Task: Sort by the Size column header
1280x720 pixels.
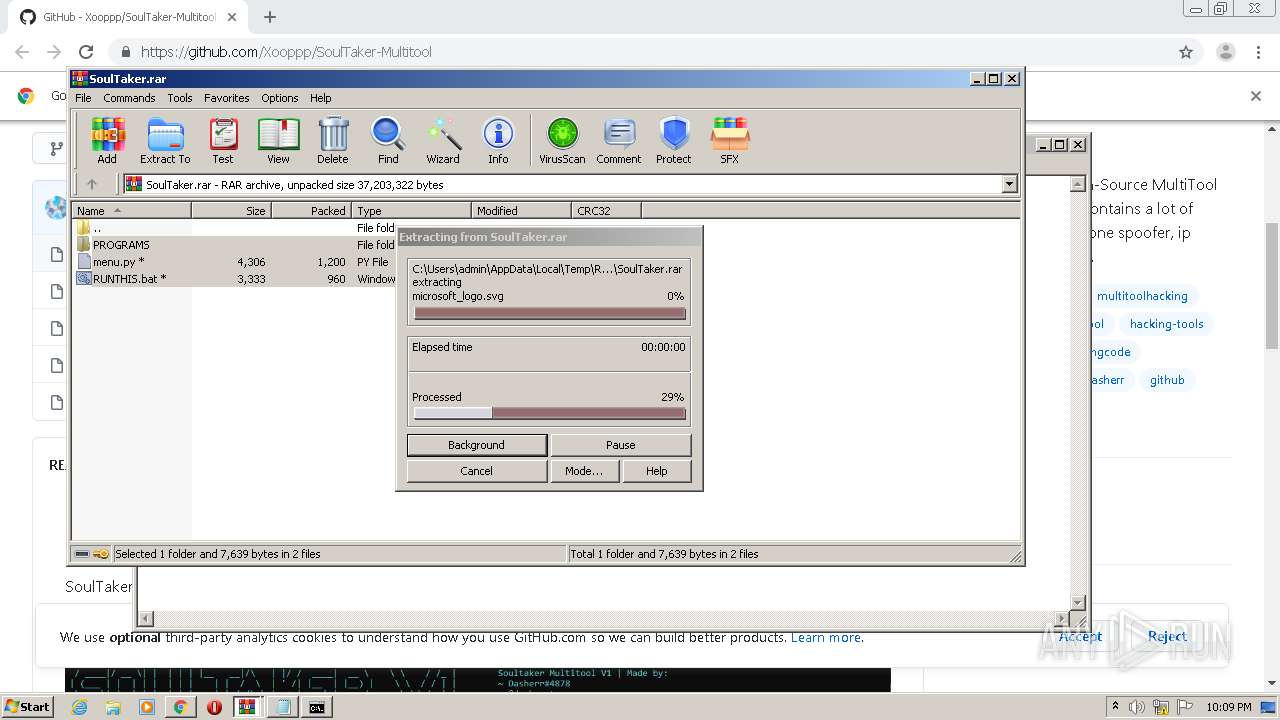Action: coord(231,210)
